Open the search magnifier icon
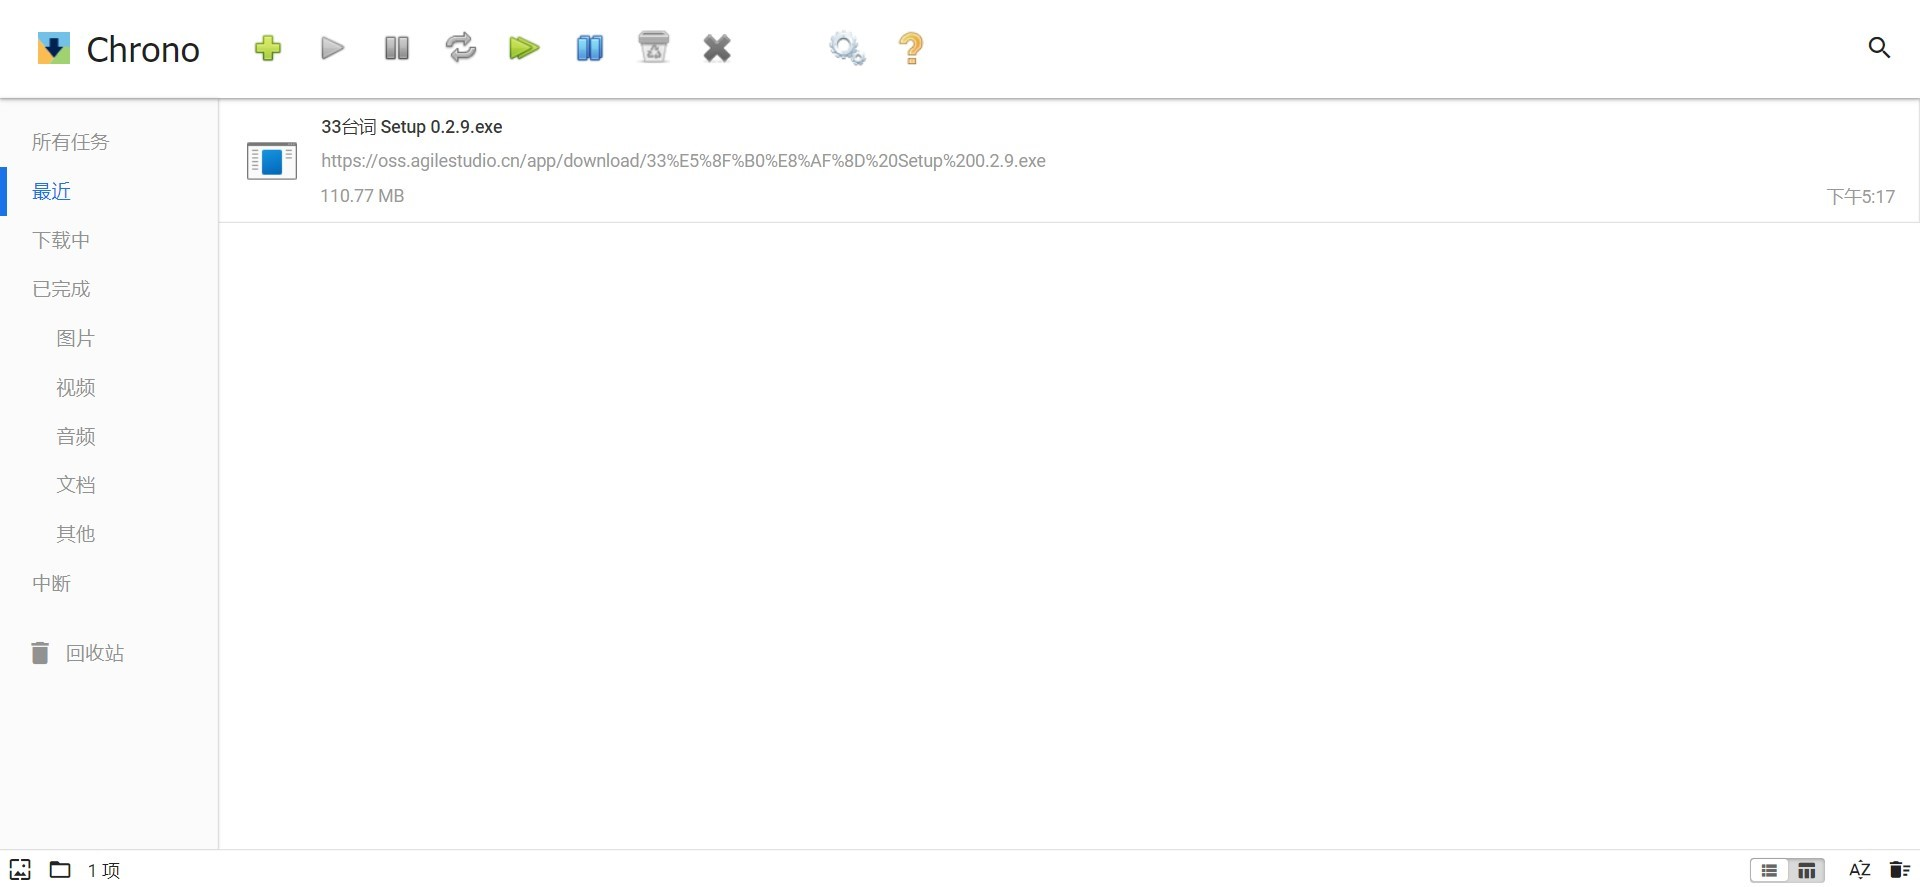This screenshot has height=887, width=1920. tap(1879, 47)
